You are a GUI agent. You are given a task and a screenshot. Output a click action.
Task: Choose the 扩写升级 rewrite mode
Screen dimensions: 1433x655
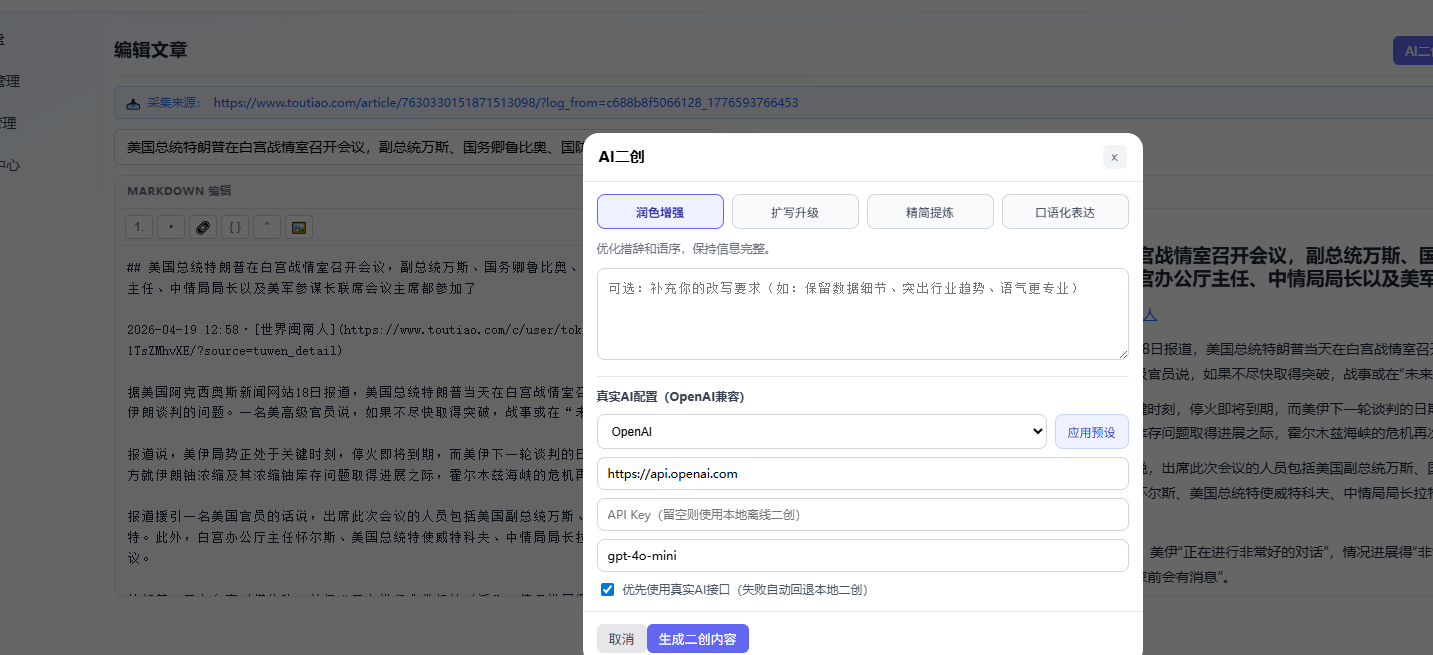pyautogui.click(x=795, y=212)
